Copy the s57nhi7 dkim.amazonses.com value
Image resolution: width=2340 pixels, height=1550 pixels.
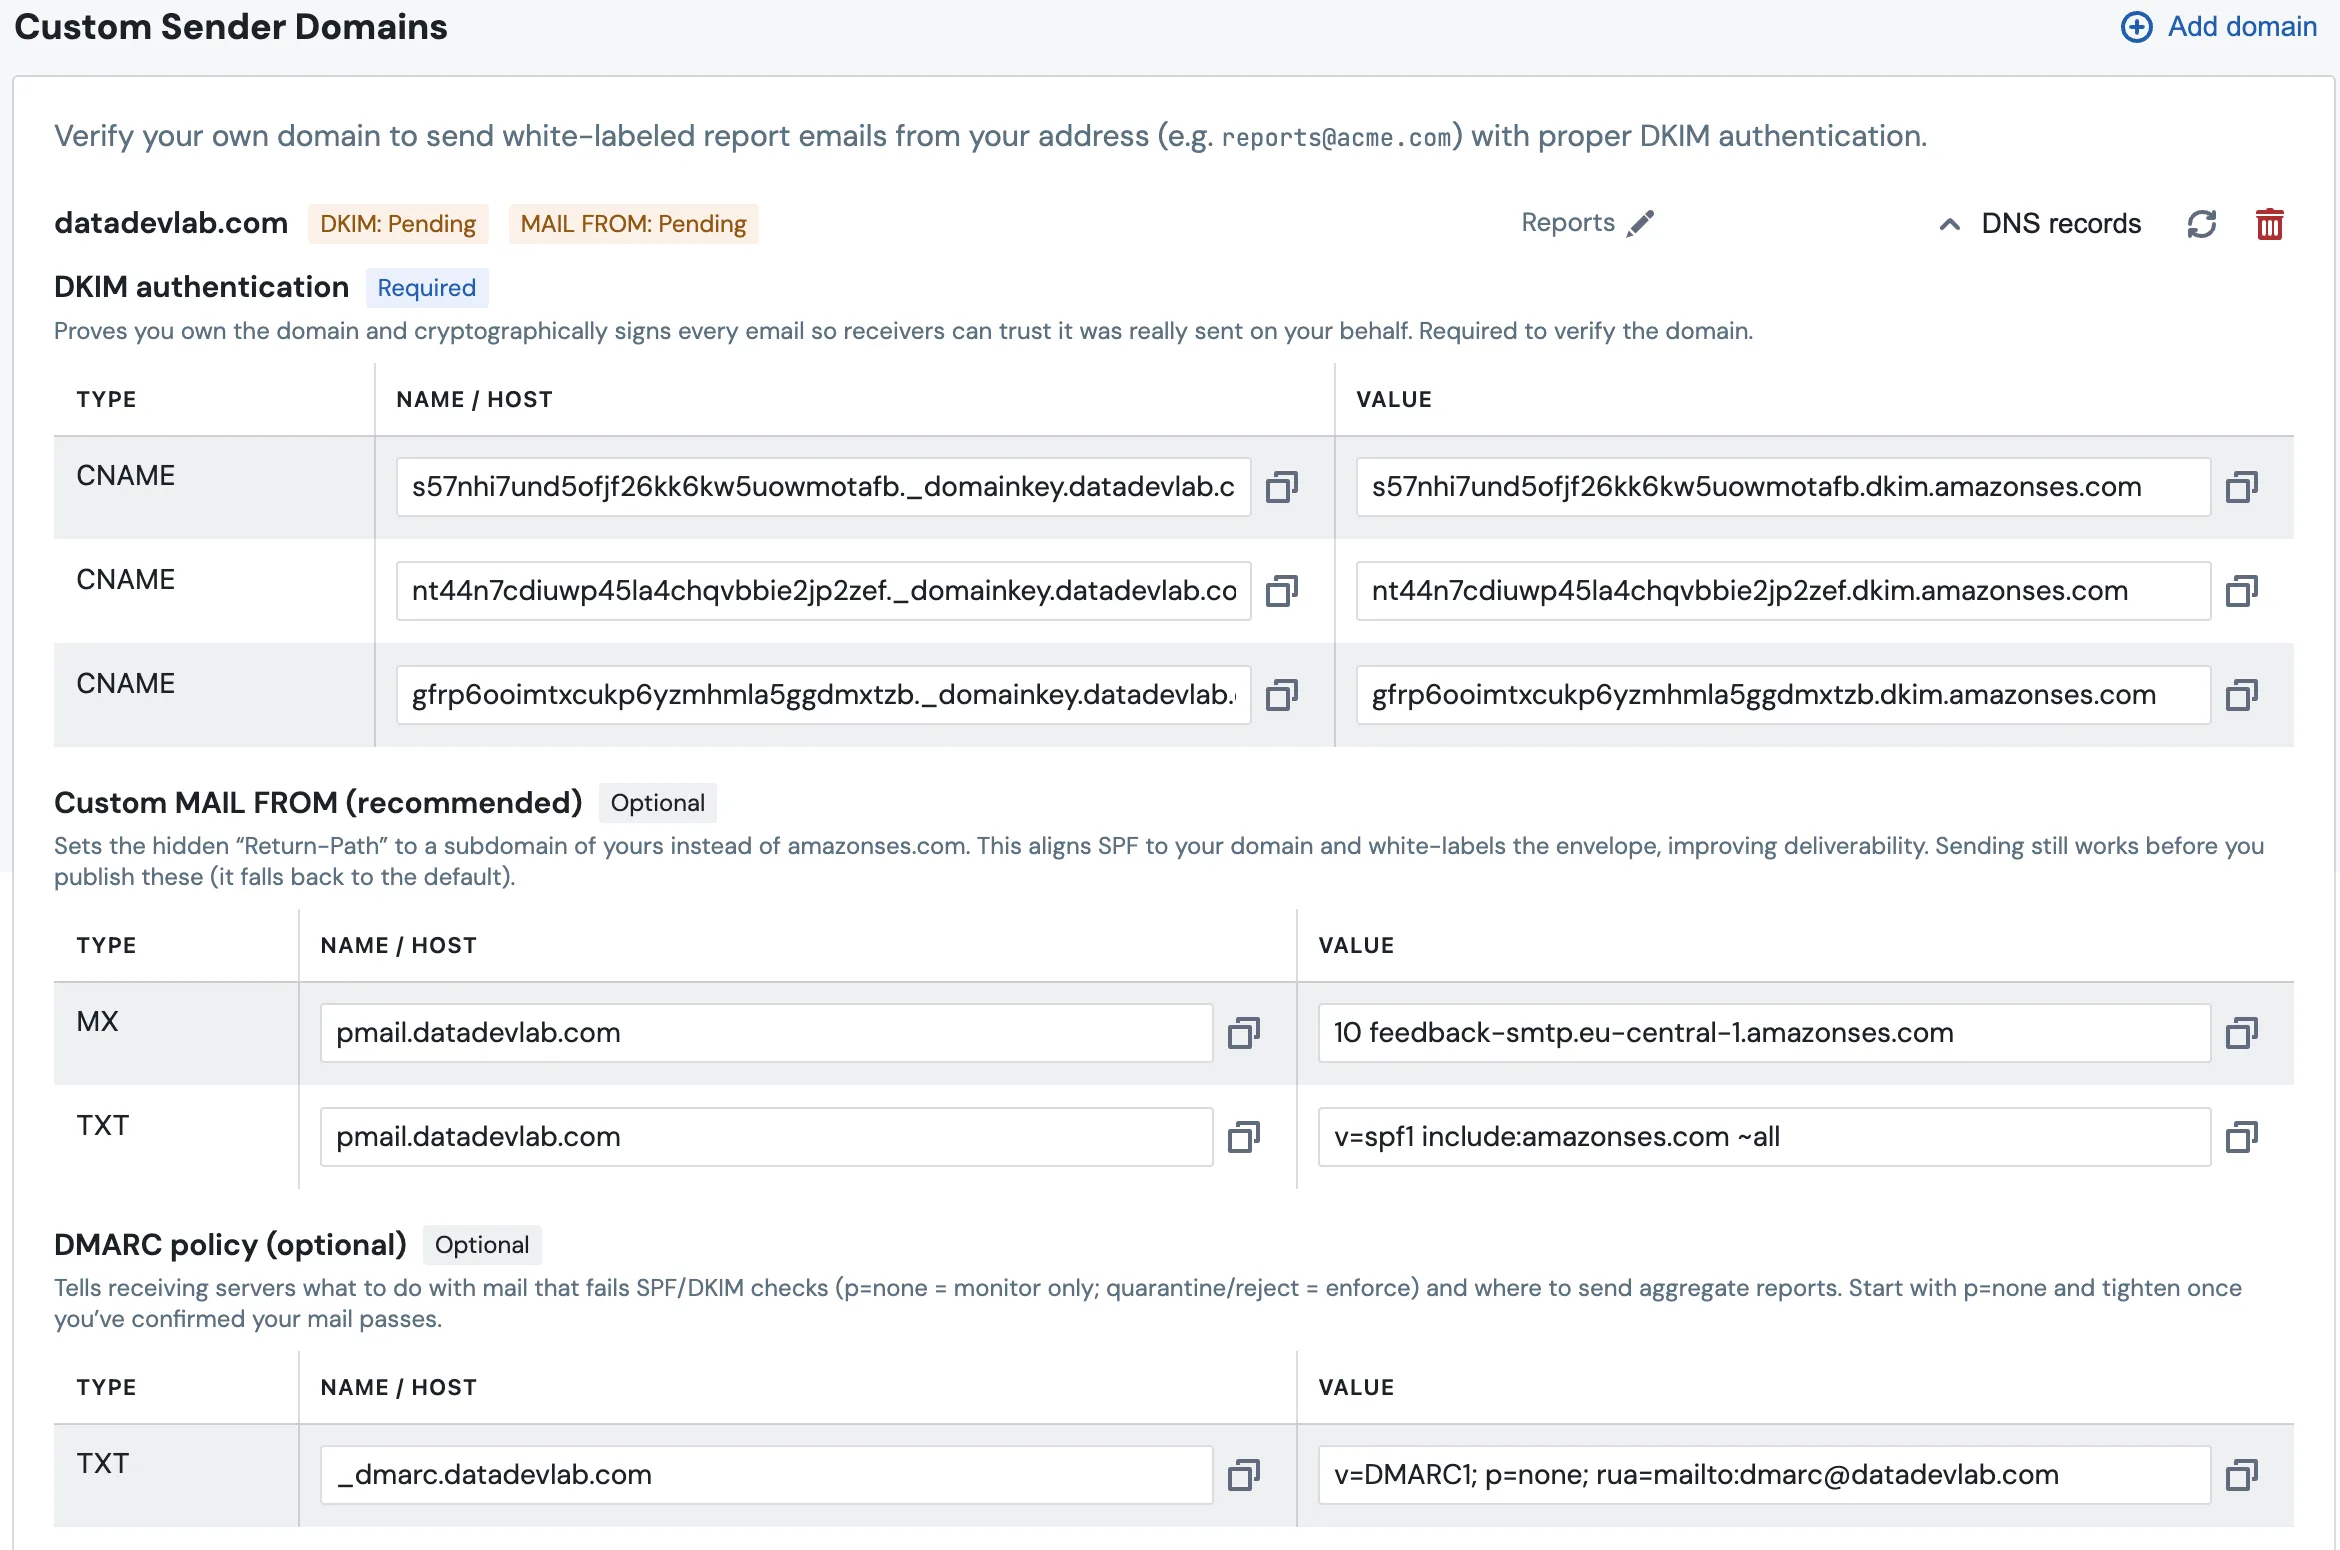[x=2241, y=487]
